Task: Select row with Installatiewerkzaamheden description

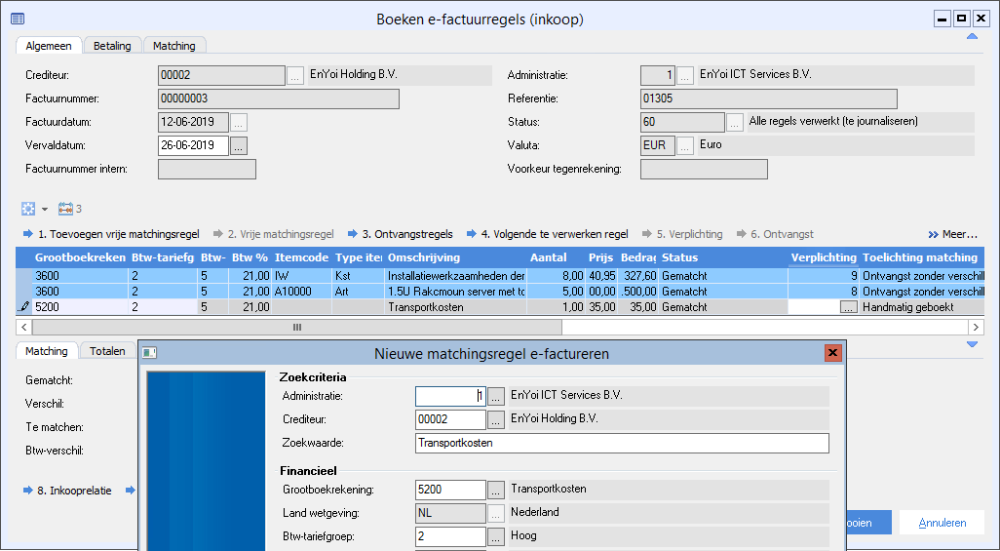Action: [x=500, y=276]
